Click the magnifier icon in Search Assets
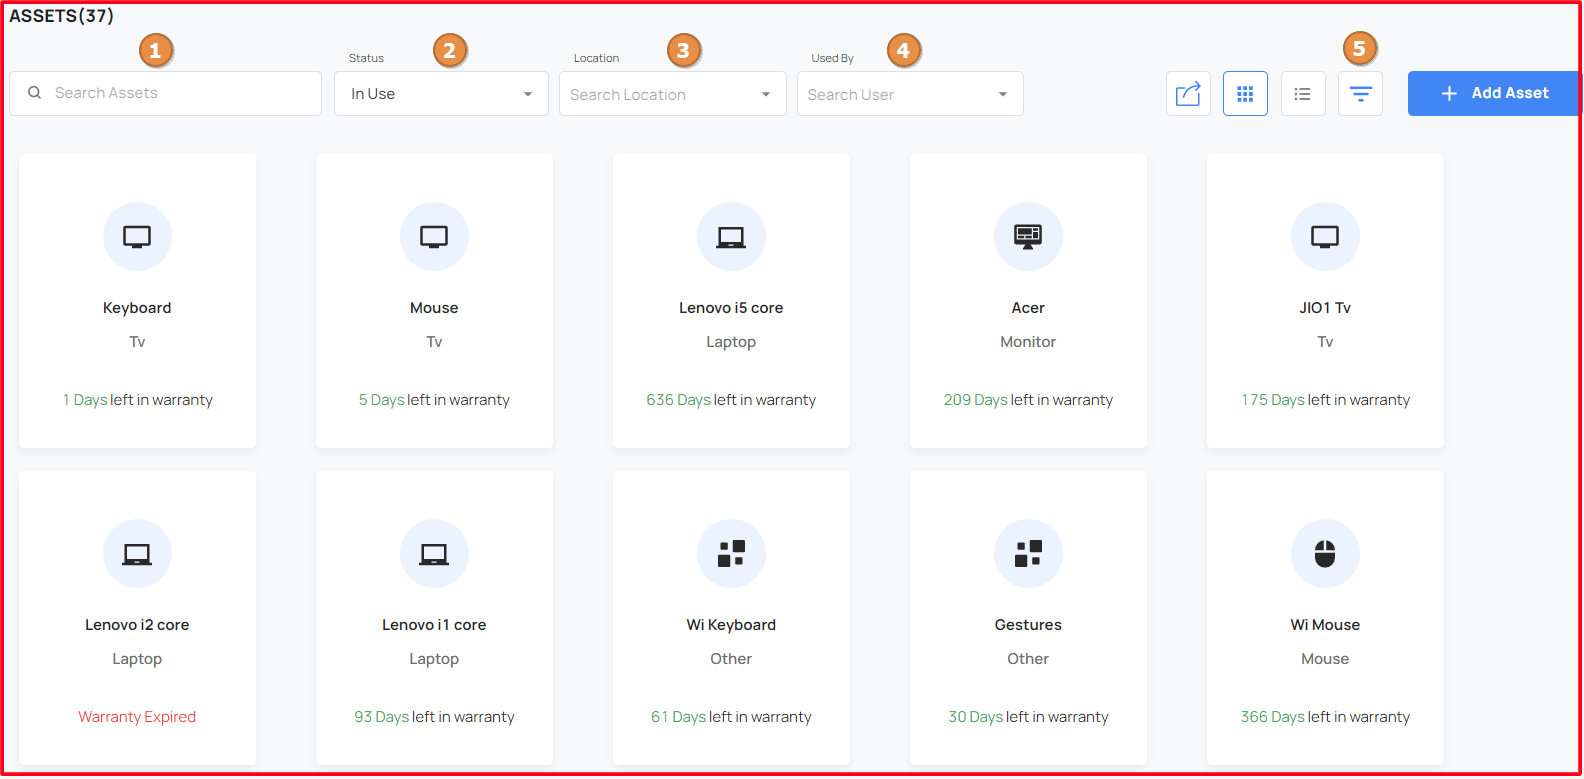This screenshot has height=779, width=1584. click(x=34, y=93)
